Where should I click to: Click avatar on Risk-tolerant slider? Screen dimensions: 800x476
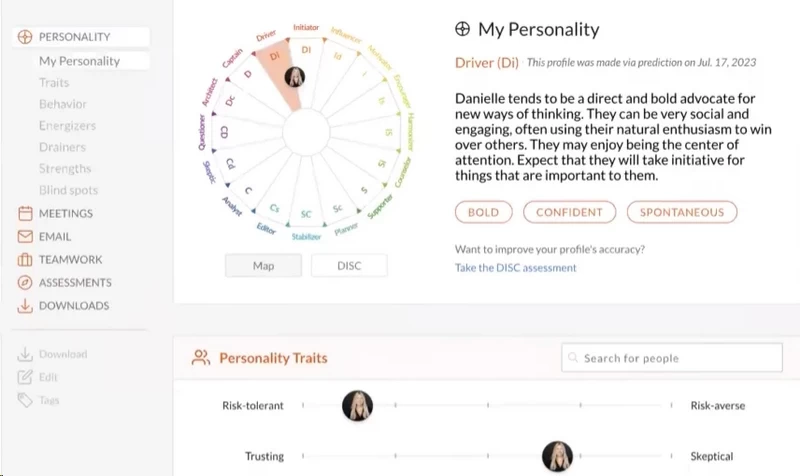point(357,406)
